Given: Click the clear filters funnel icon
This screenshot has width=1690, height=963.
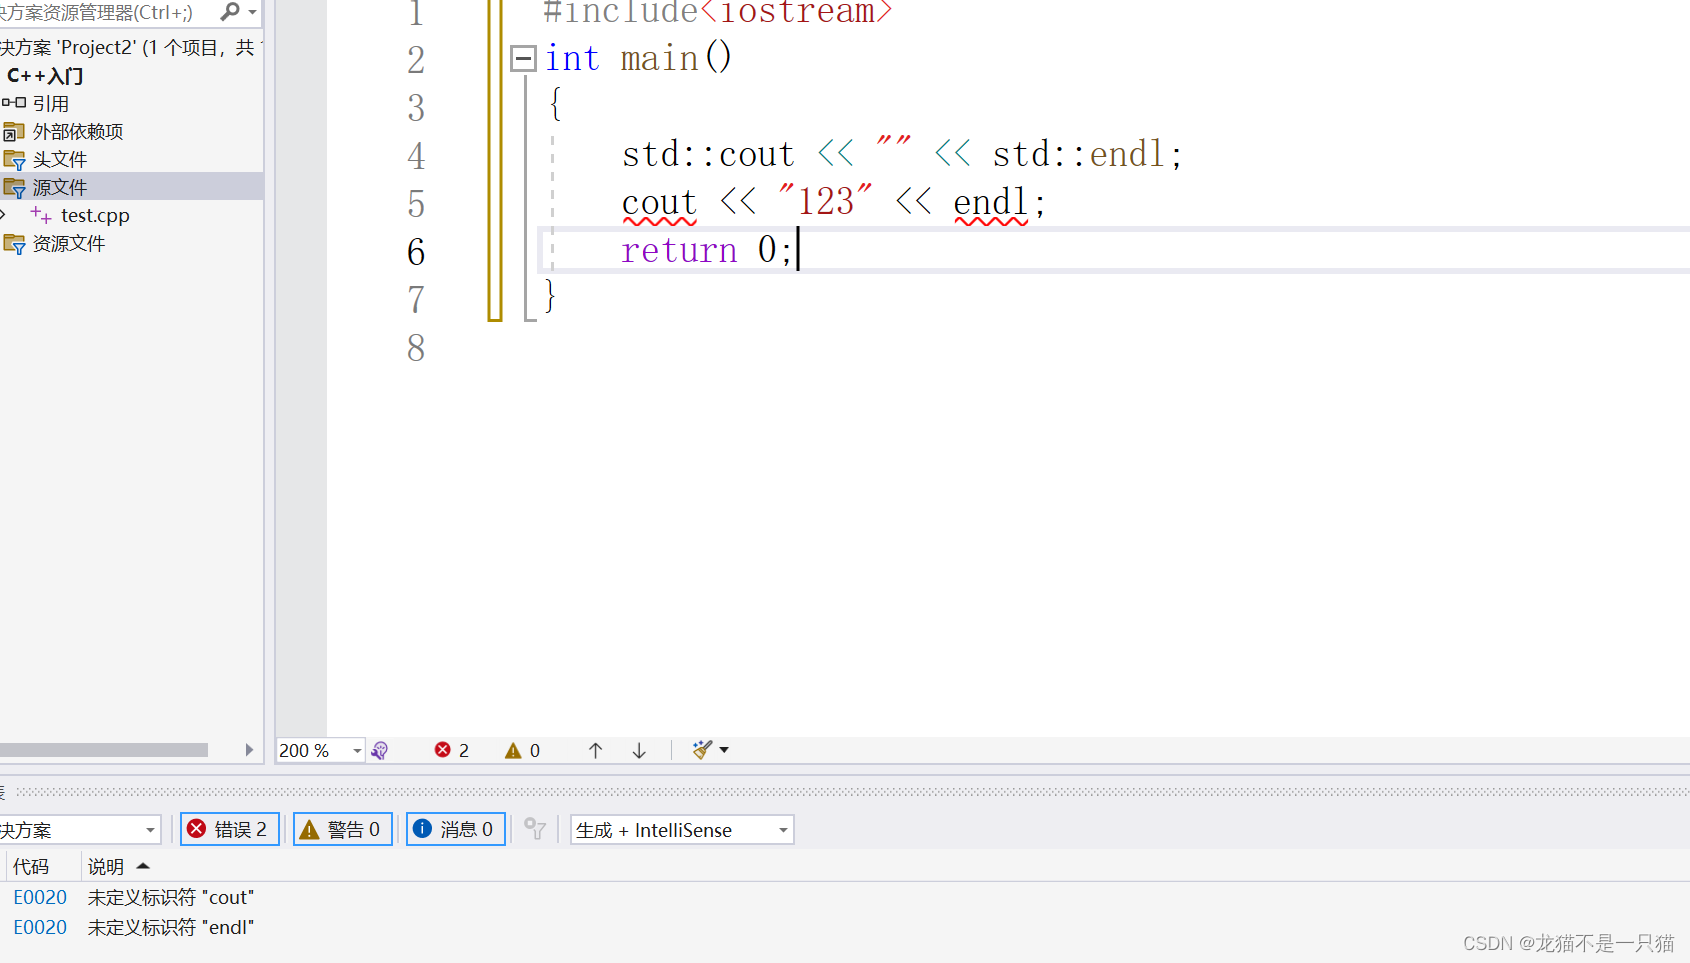Looking at the screenshot, I should (535, 829).
